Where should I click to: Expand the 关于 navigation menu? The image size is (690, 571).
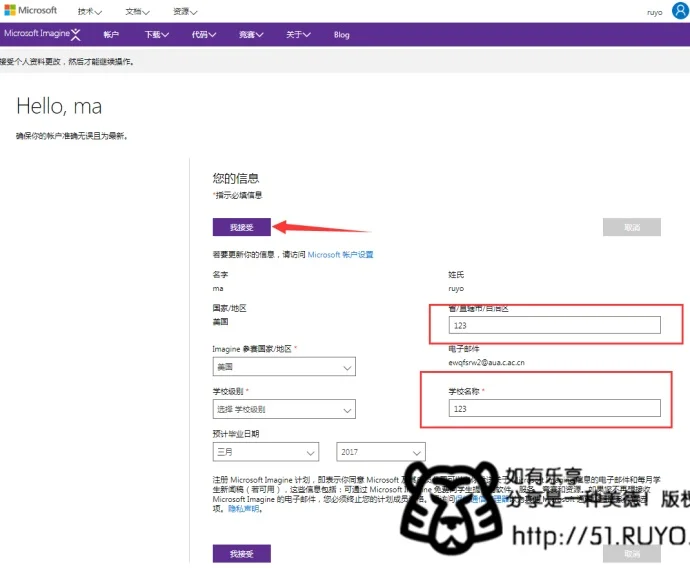point(298,35)
